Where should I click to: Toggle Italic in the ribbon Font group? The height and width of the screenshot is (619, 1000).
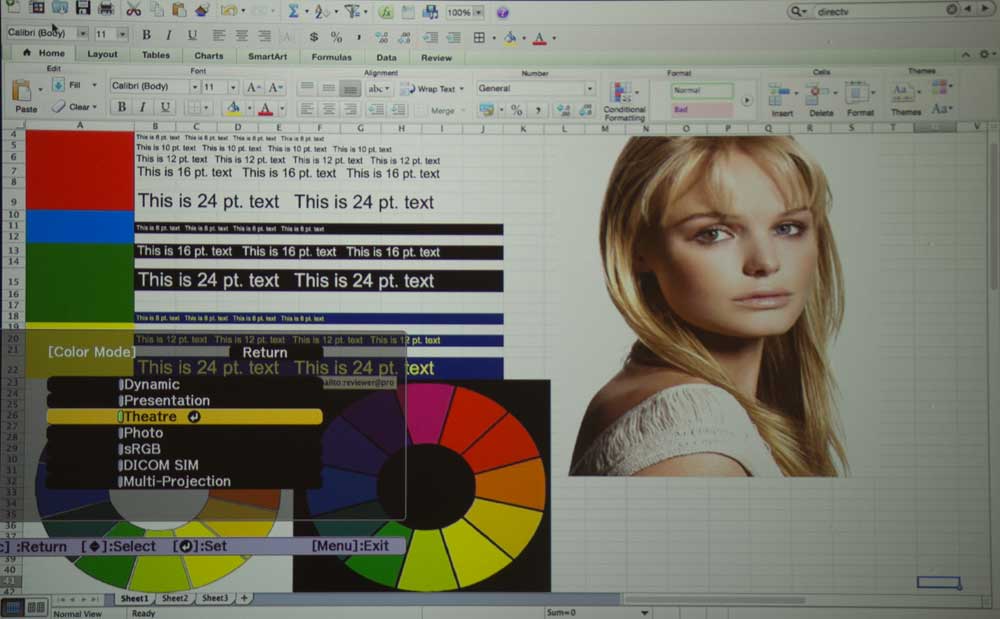click(143, 107)
